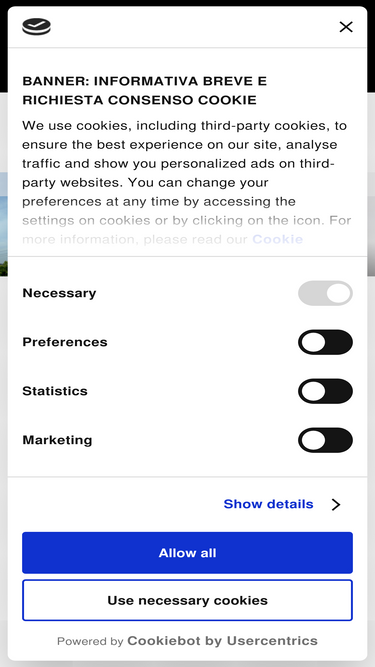Open Powered by Cookiebot by Usercentrics link
Viewport: 375px width, 667px height.
[188, 641]
